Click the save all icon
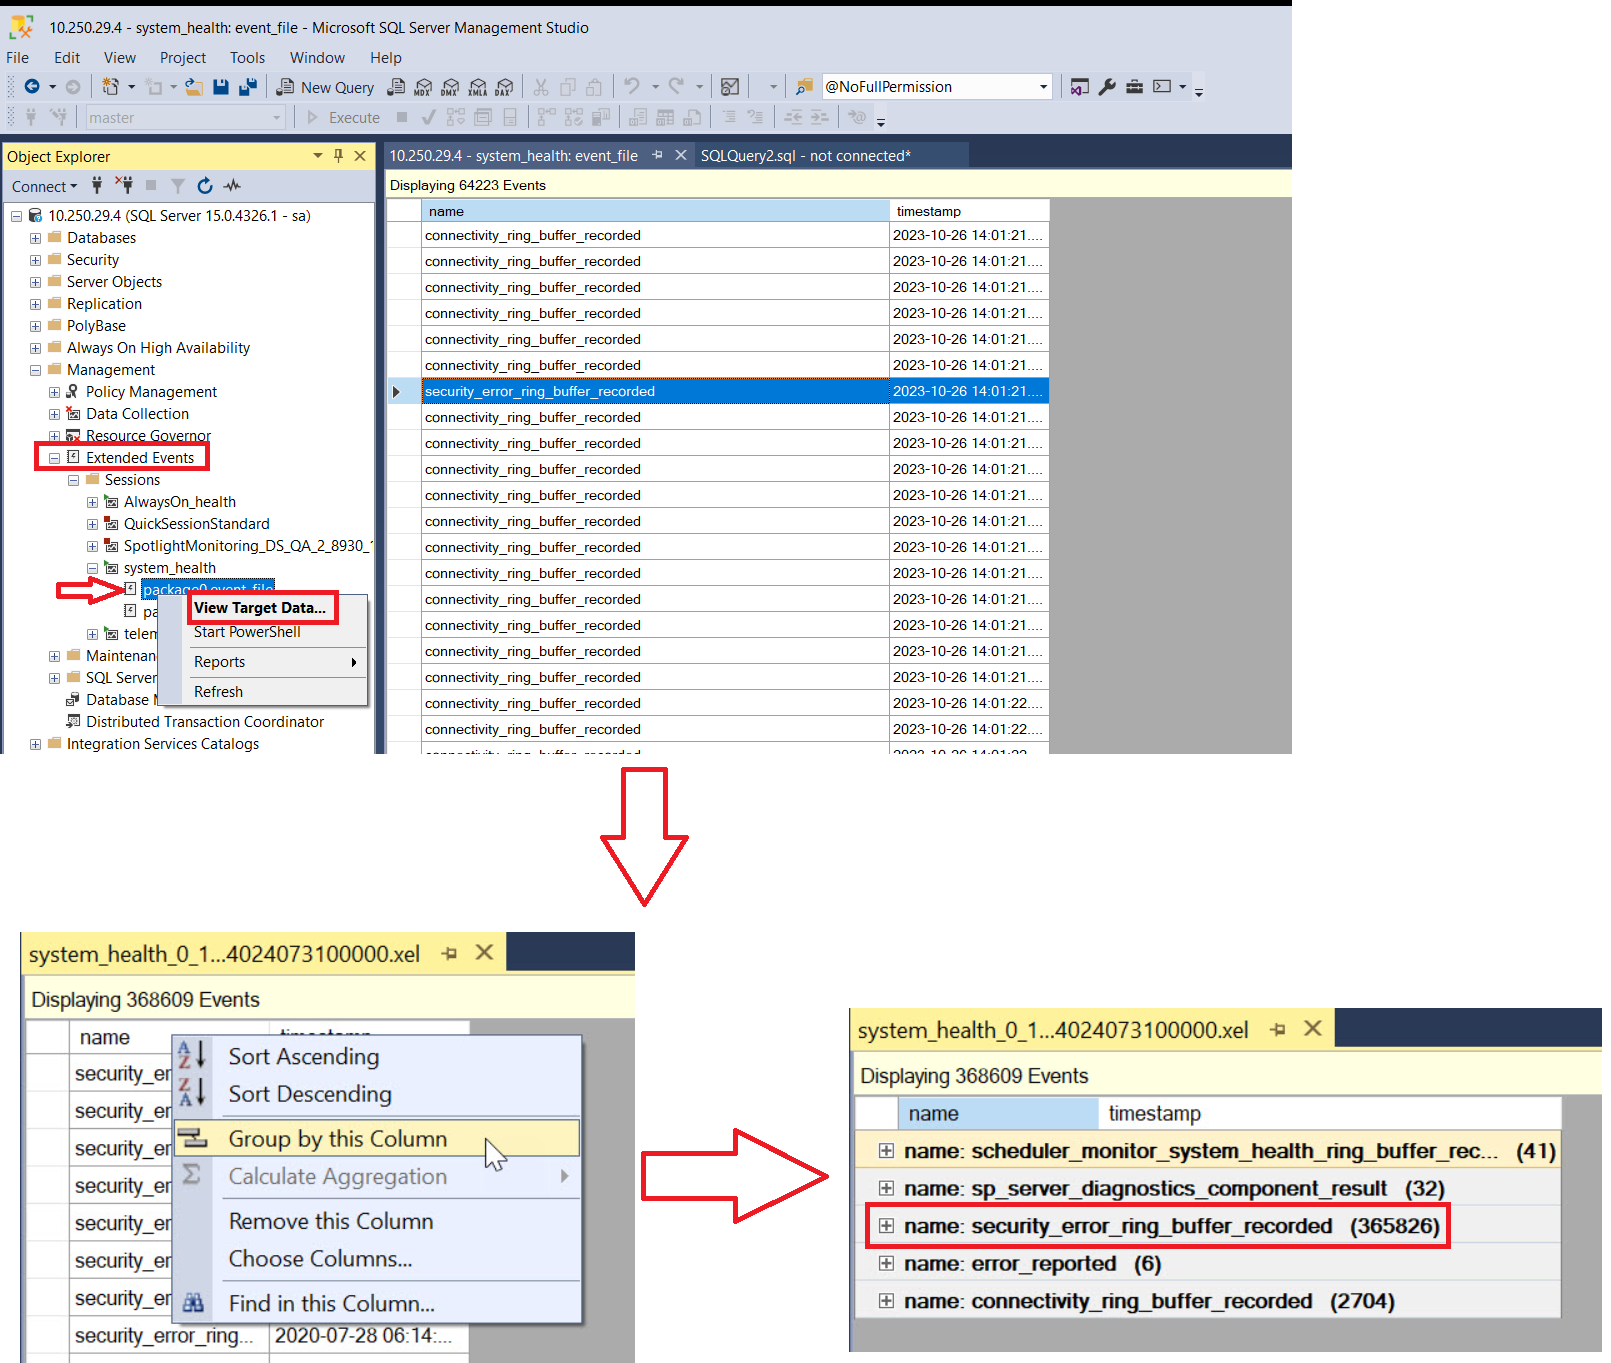 (x=248, y=87)
